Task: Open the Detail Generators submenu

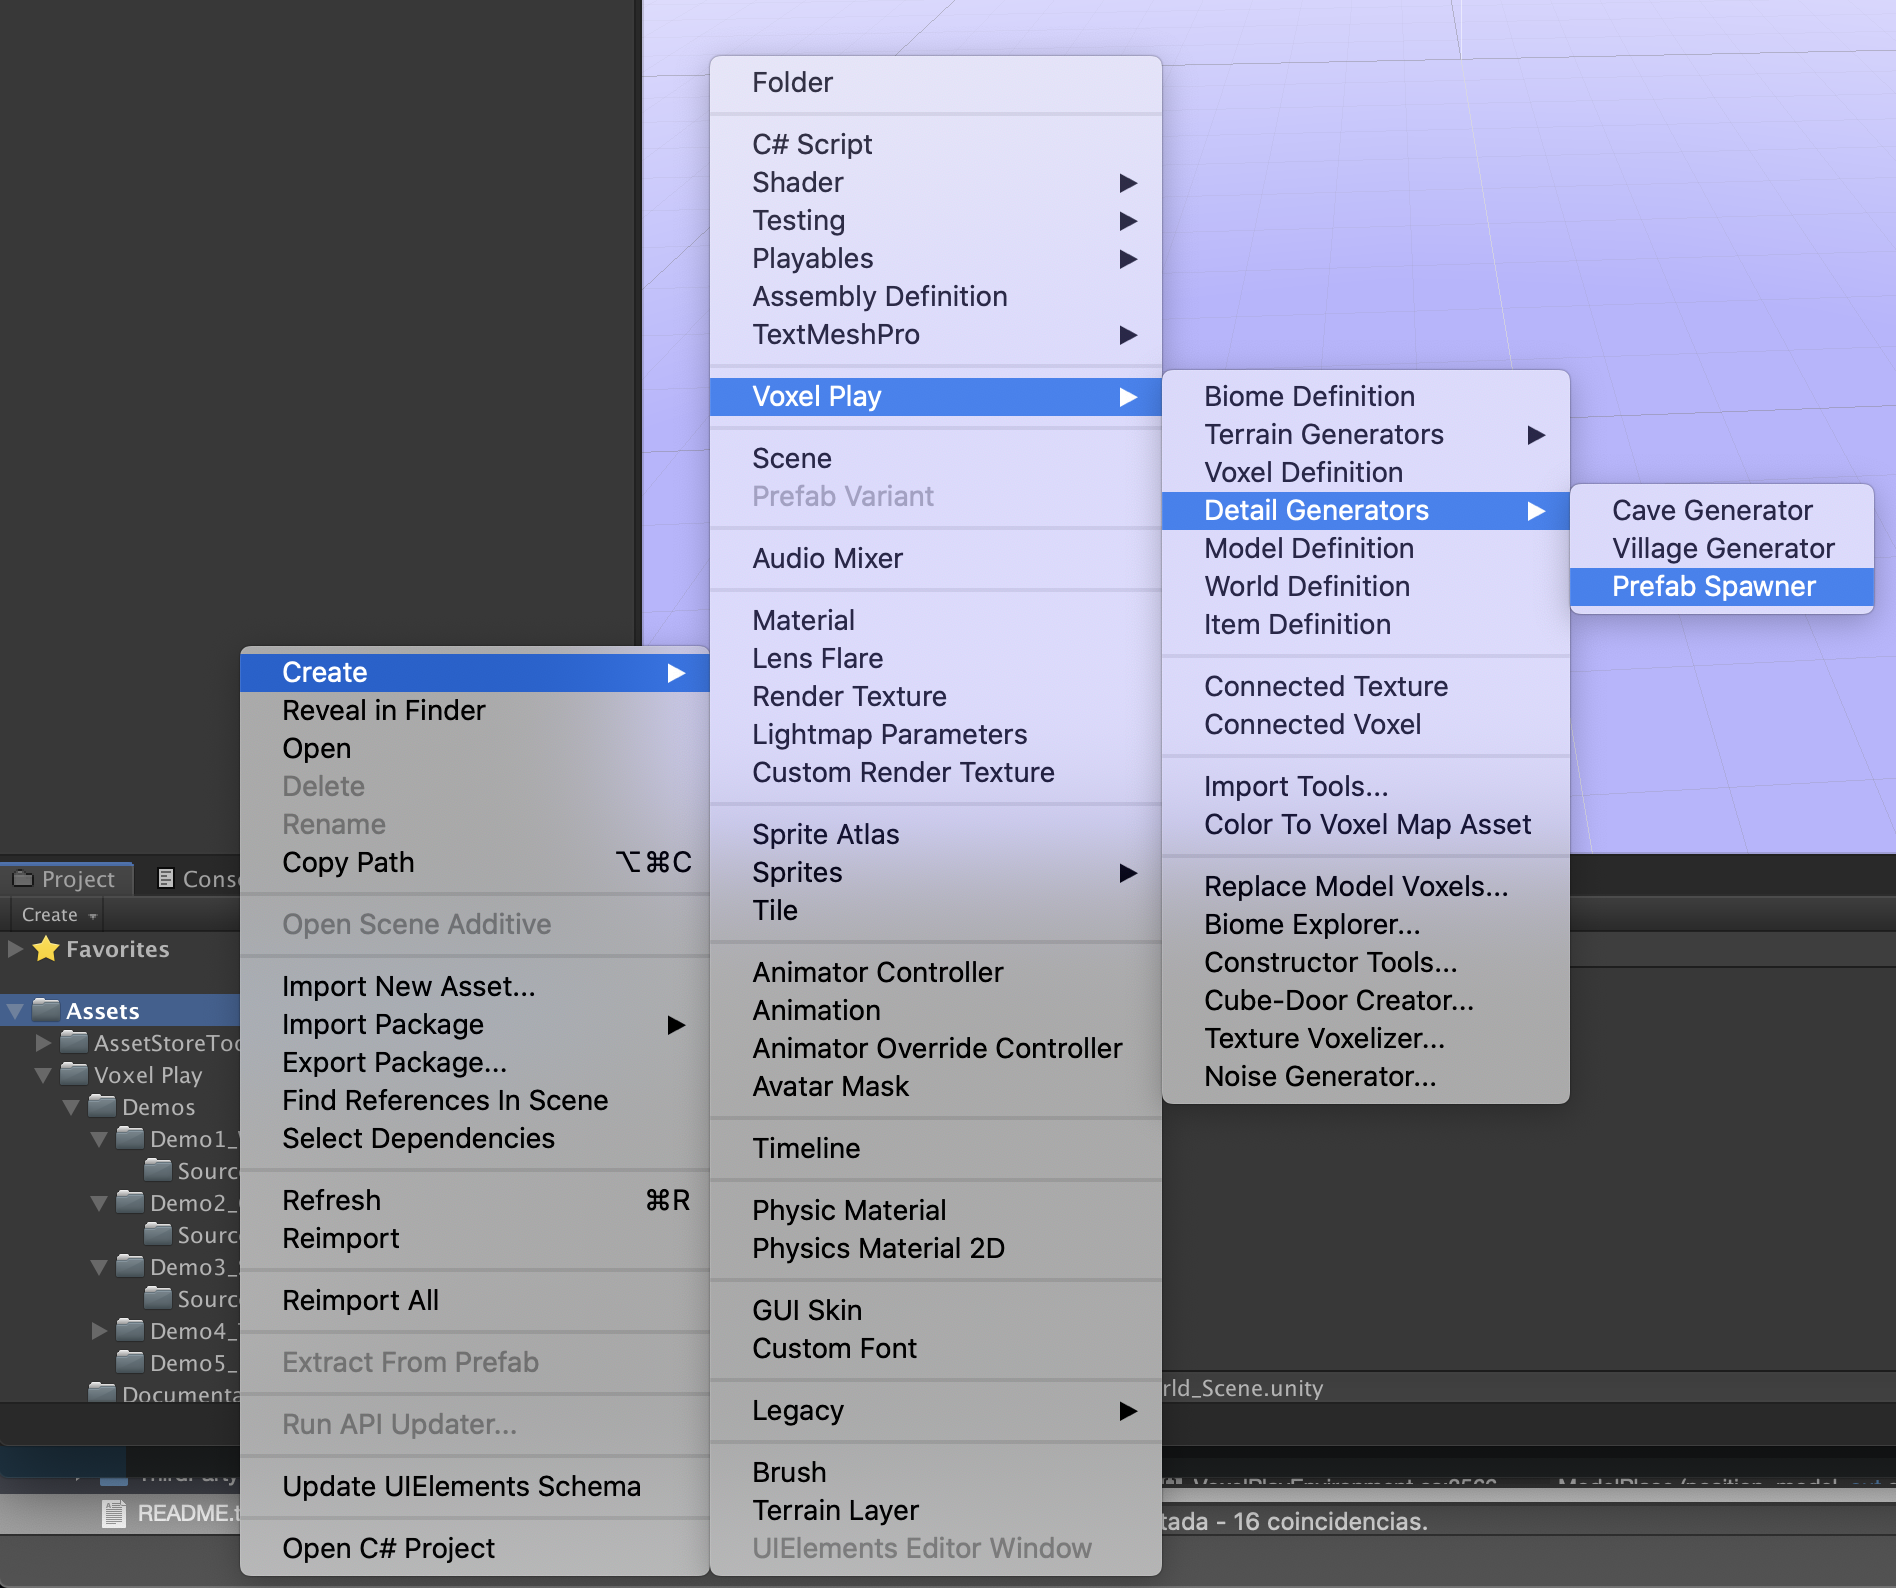Action: [x=1365, y=511]
